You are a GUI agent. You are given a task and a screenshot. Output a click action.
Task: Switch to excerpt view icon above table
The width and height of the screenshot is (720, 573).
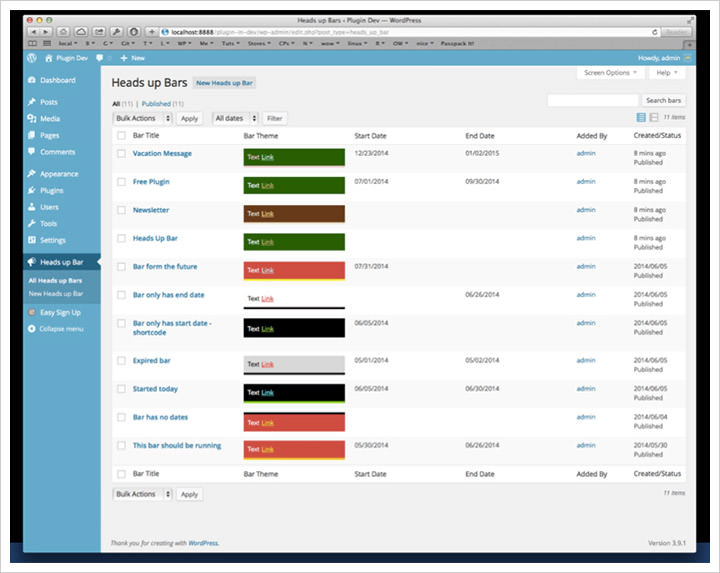654,118
